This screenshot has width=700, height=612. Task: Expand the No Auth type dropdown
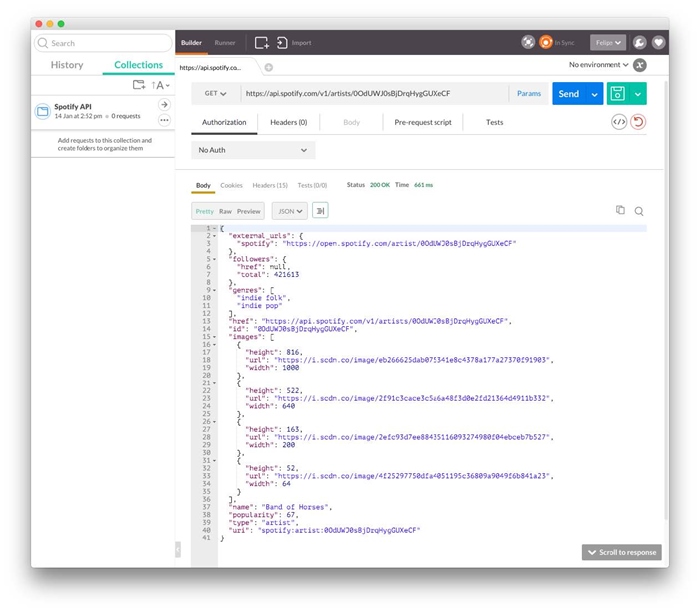pyautogui.click(x=253, y=150)
